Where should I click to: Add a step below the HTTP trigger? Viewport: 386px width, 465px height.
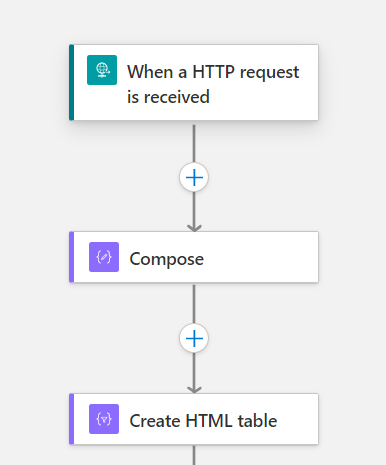point(194,177)
